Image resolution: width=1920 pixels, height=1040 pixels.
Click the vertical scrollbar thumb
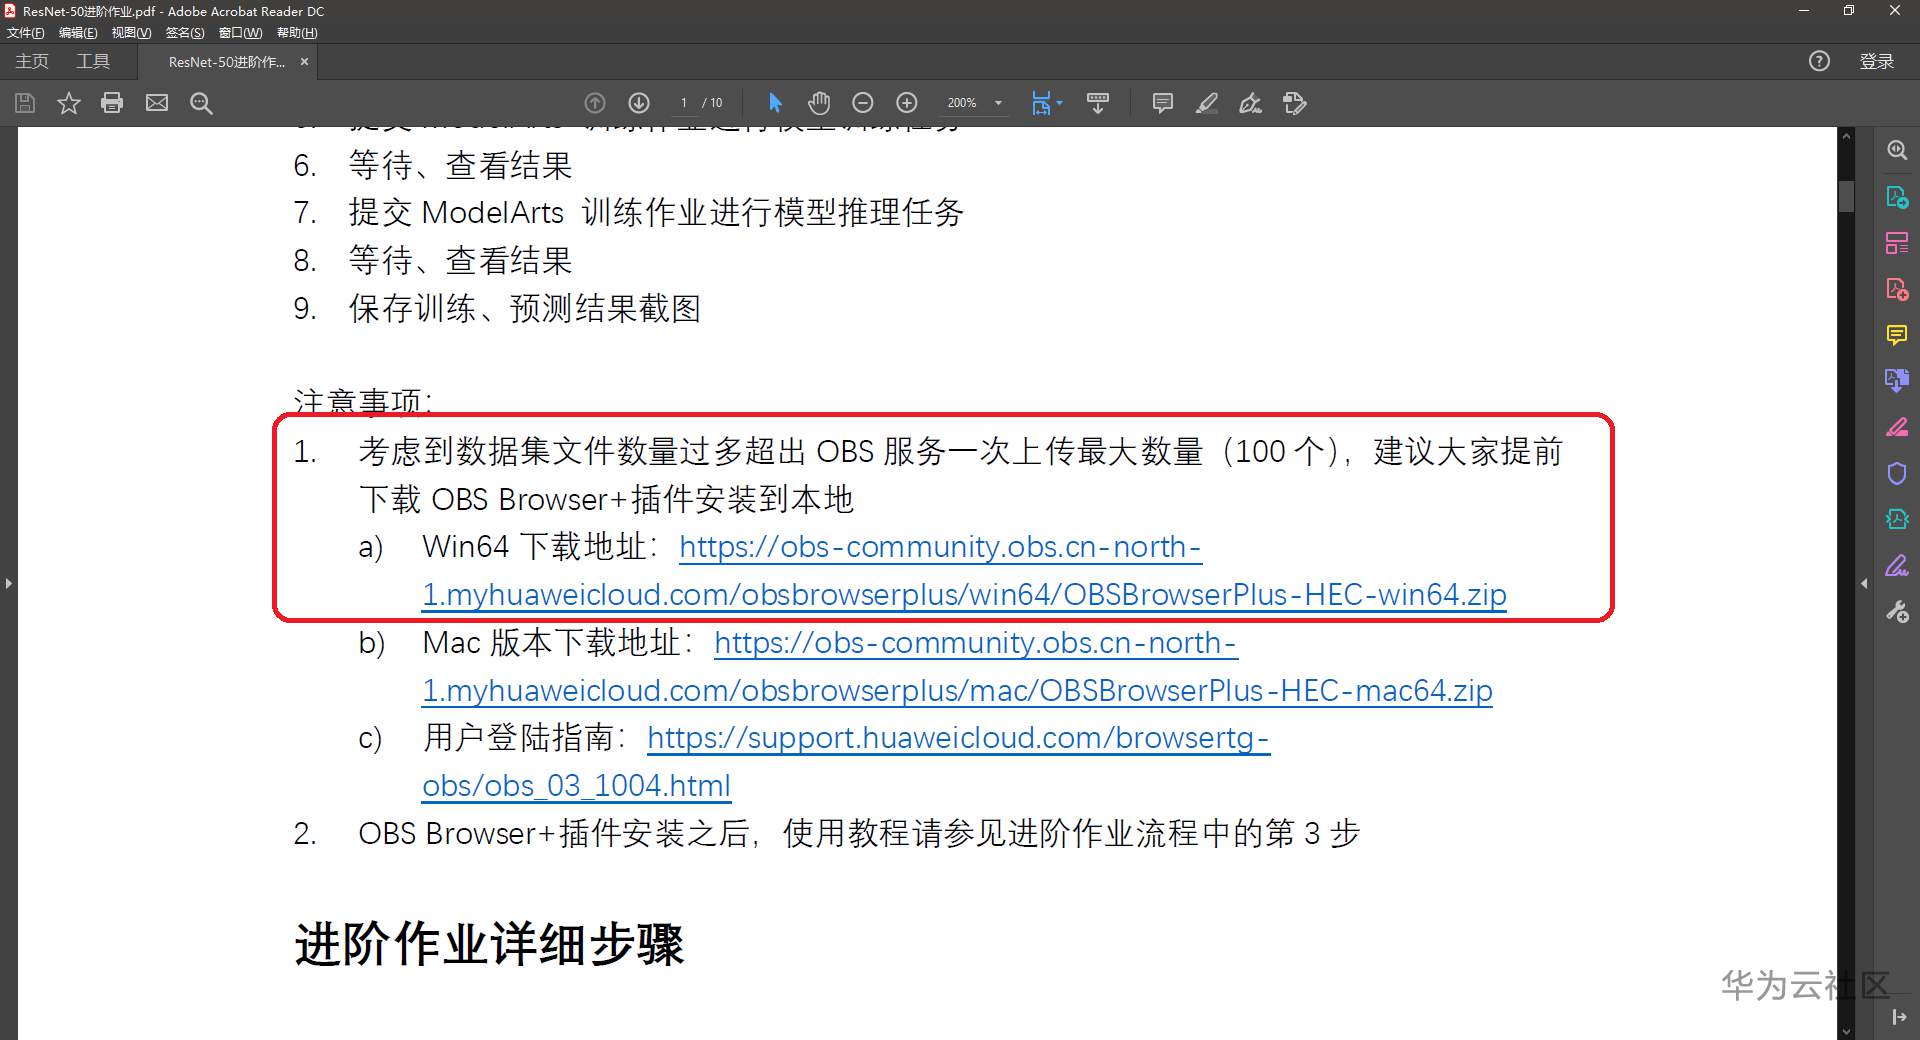1846,196
